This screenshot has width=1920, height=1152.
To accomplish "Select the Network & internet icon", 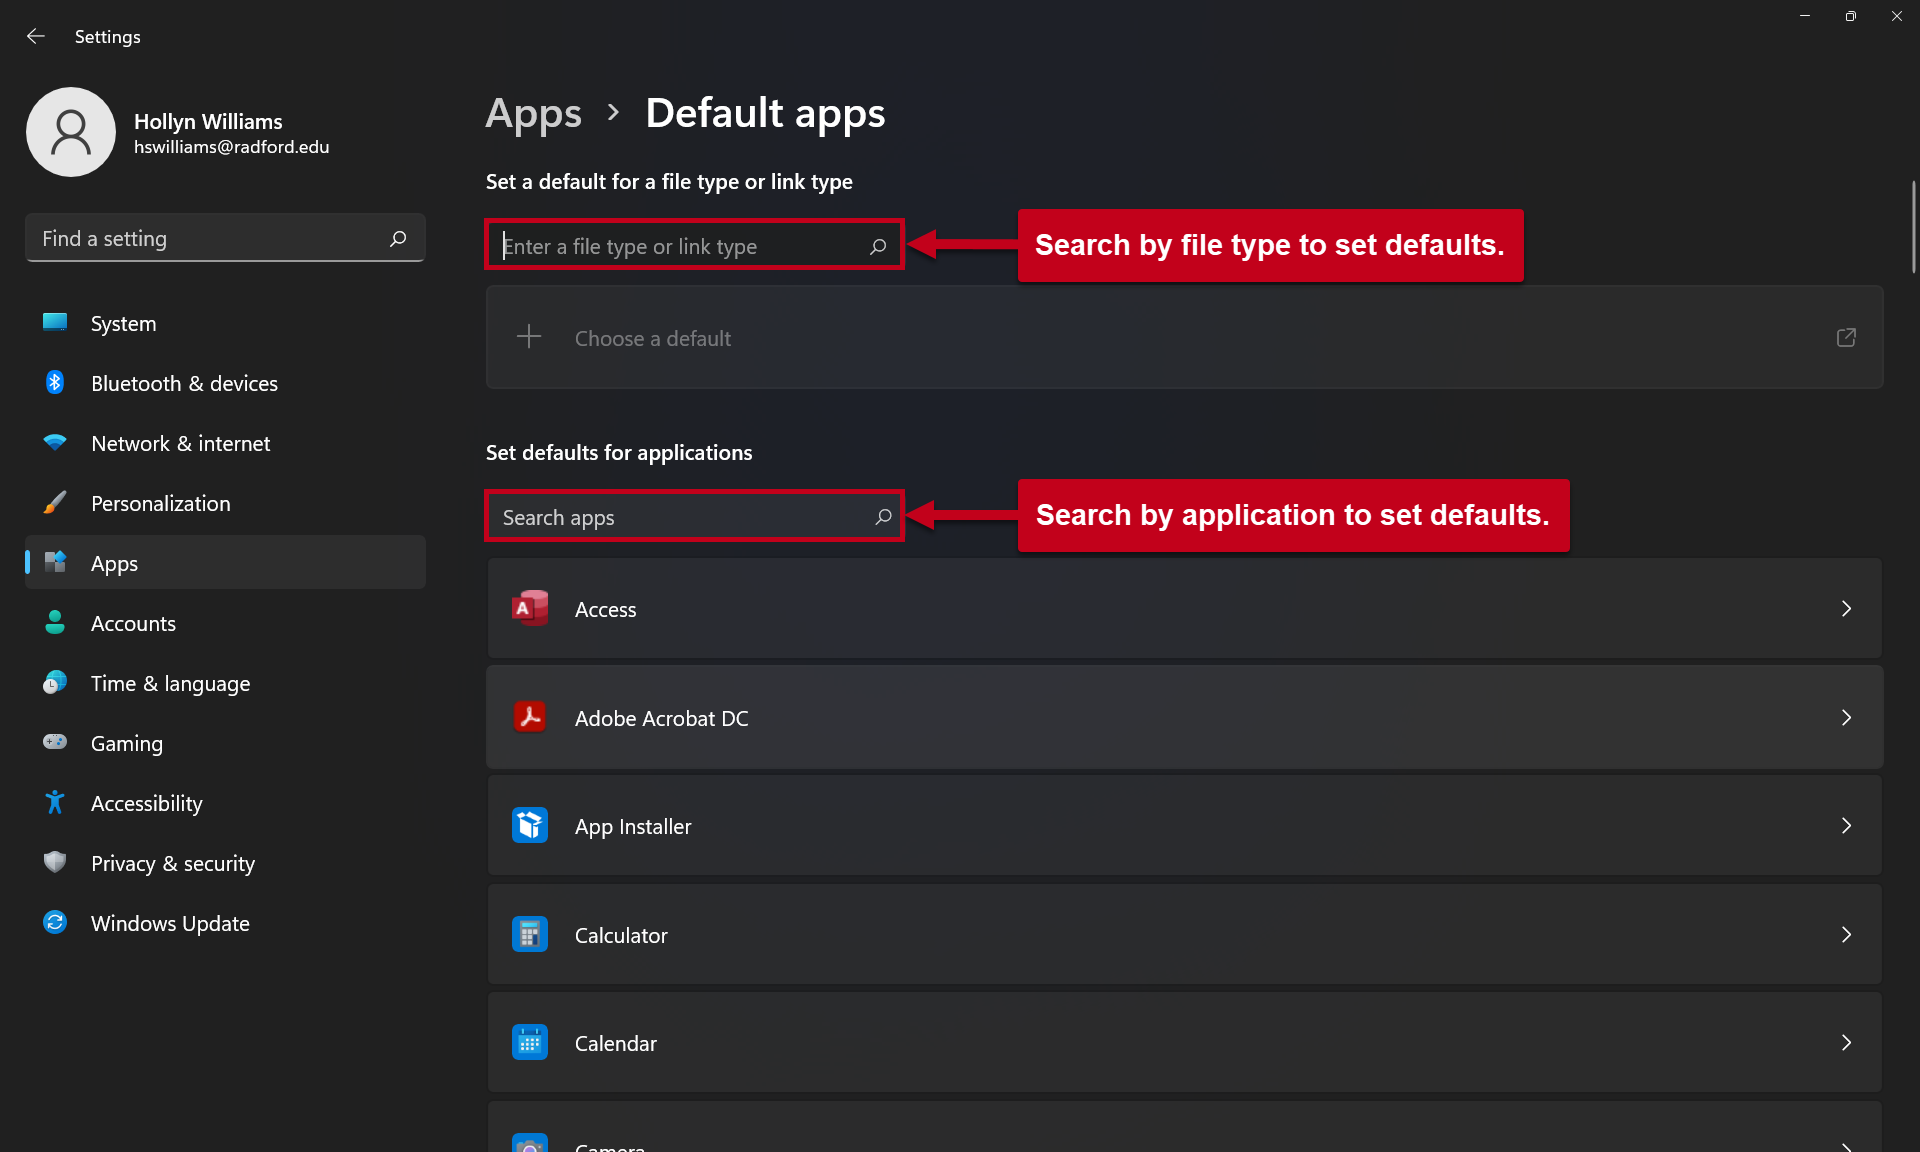I will [x=54, y=443].
